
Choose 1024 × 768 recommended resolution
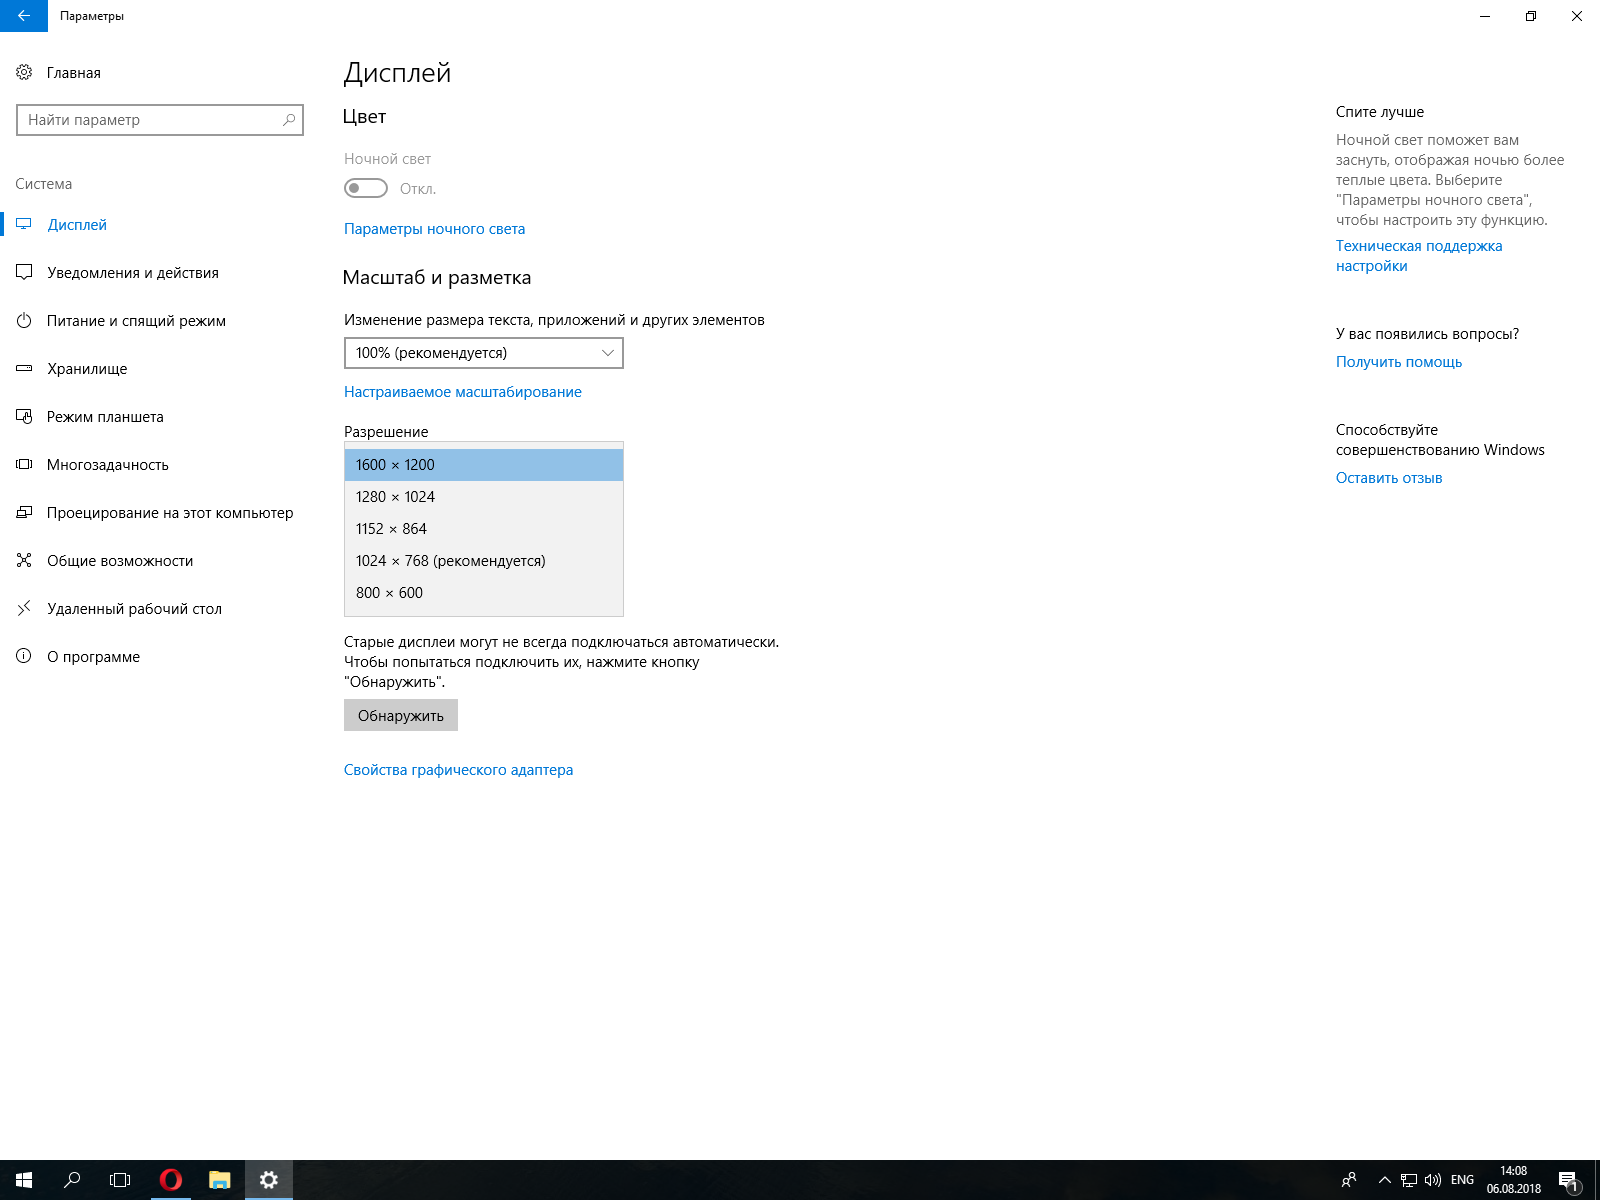pyautogui.click(x=484, y=561)
